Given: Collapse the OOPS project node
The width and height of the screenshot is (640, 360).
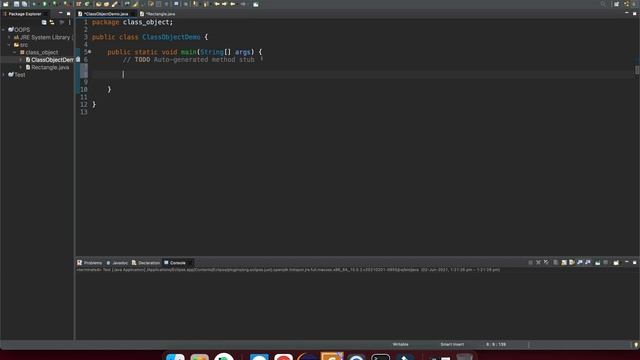Looking at the screenshot, I should (x=4, y=30).
